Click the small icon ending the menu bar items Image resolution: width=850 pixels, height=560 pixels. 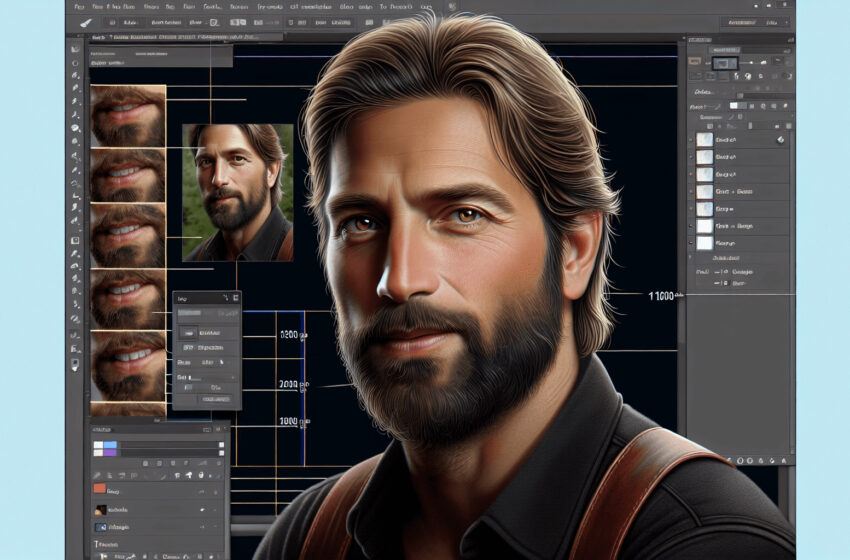(453, 6)
